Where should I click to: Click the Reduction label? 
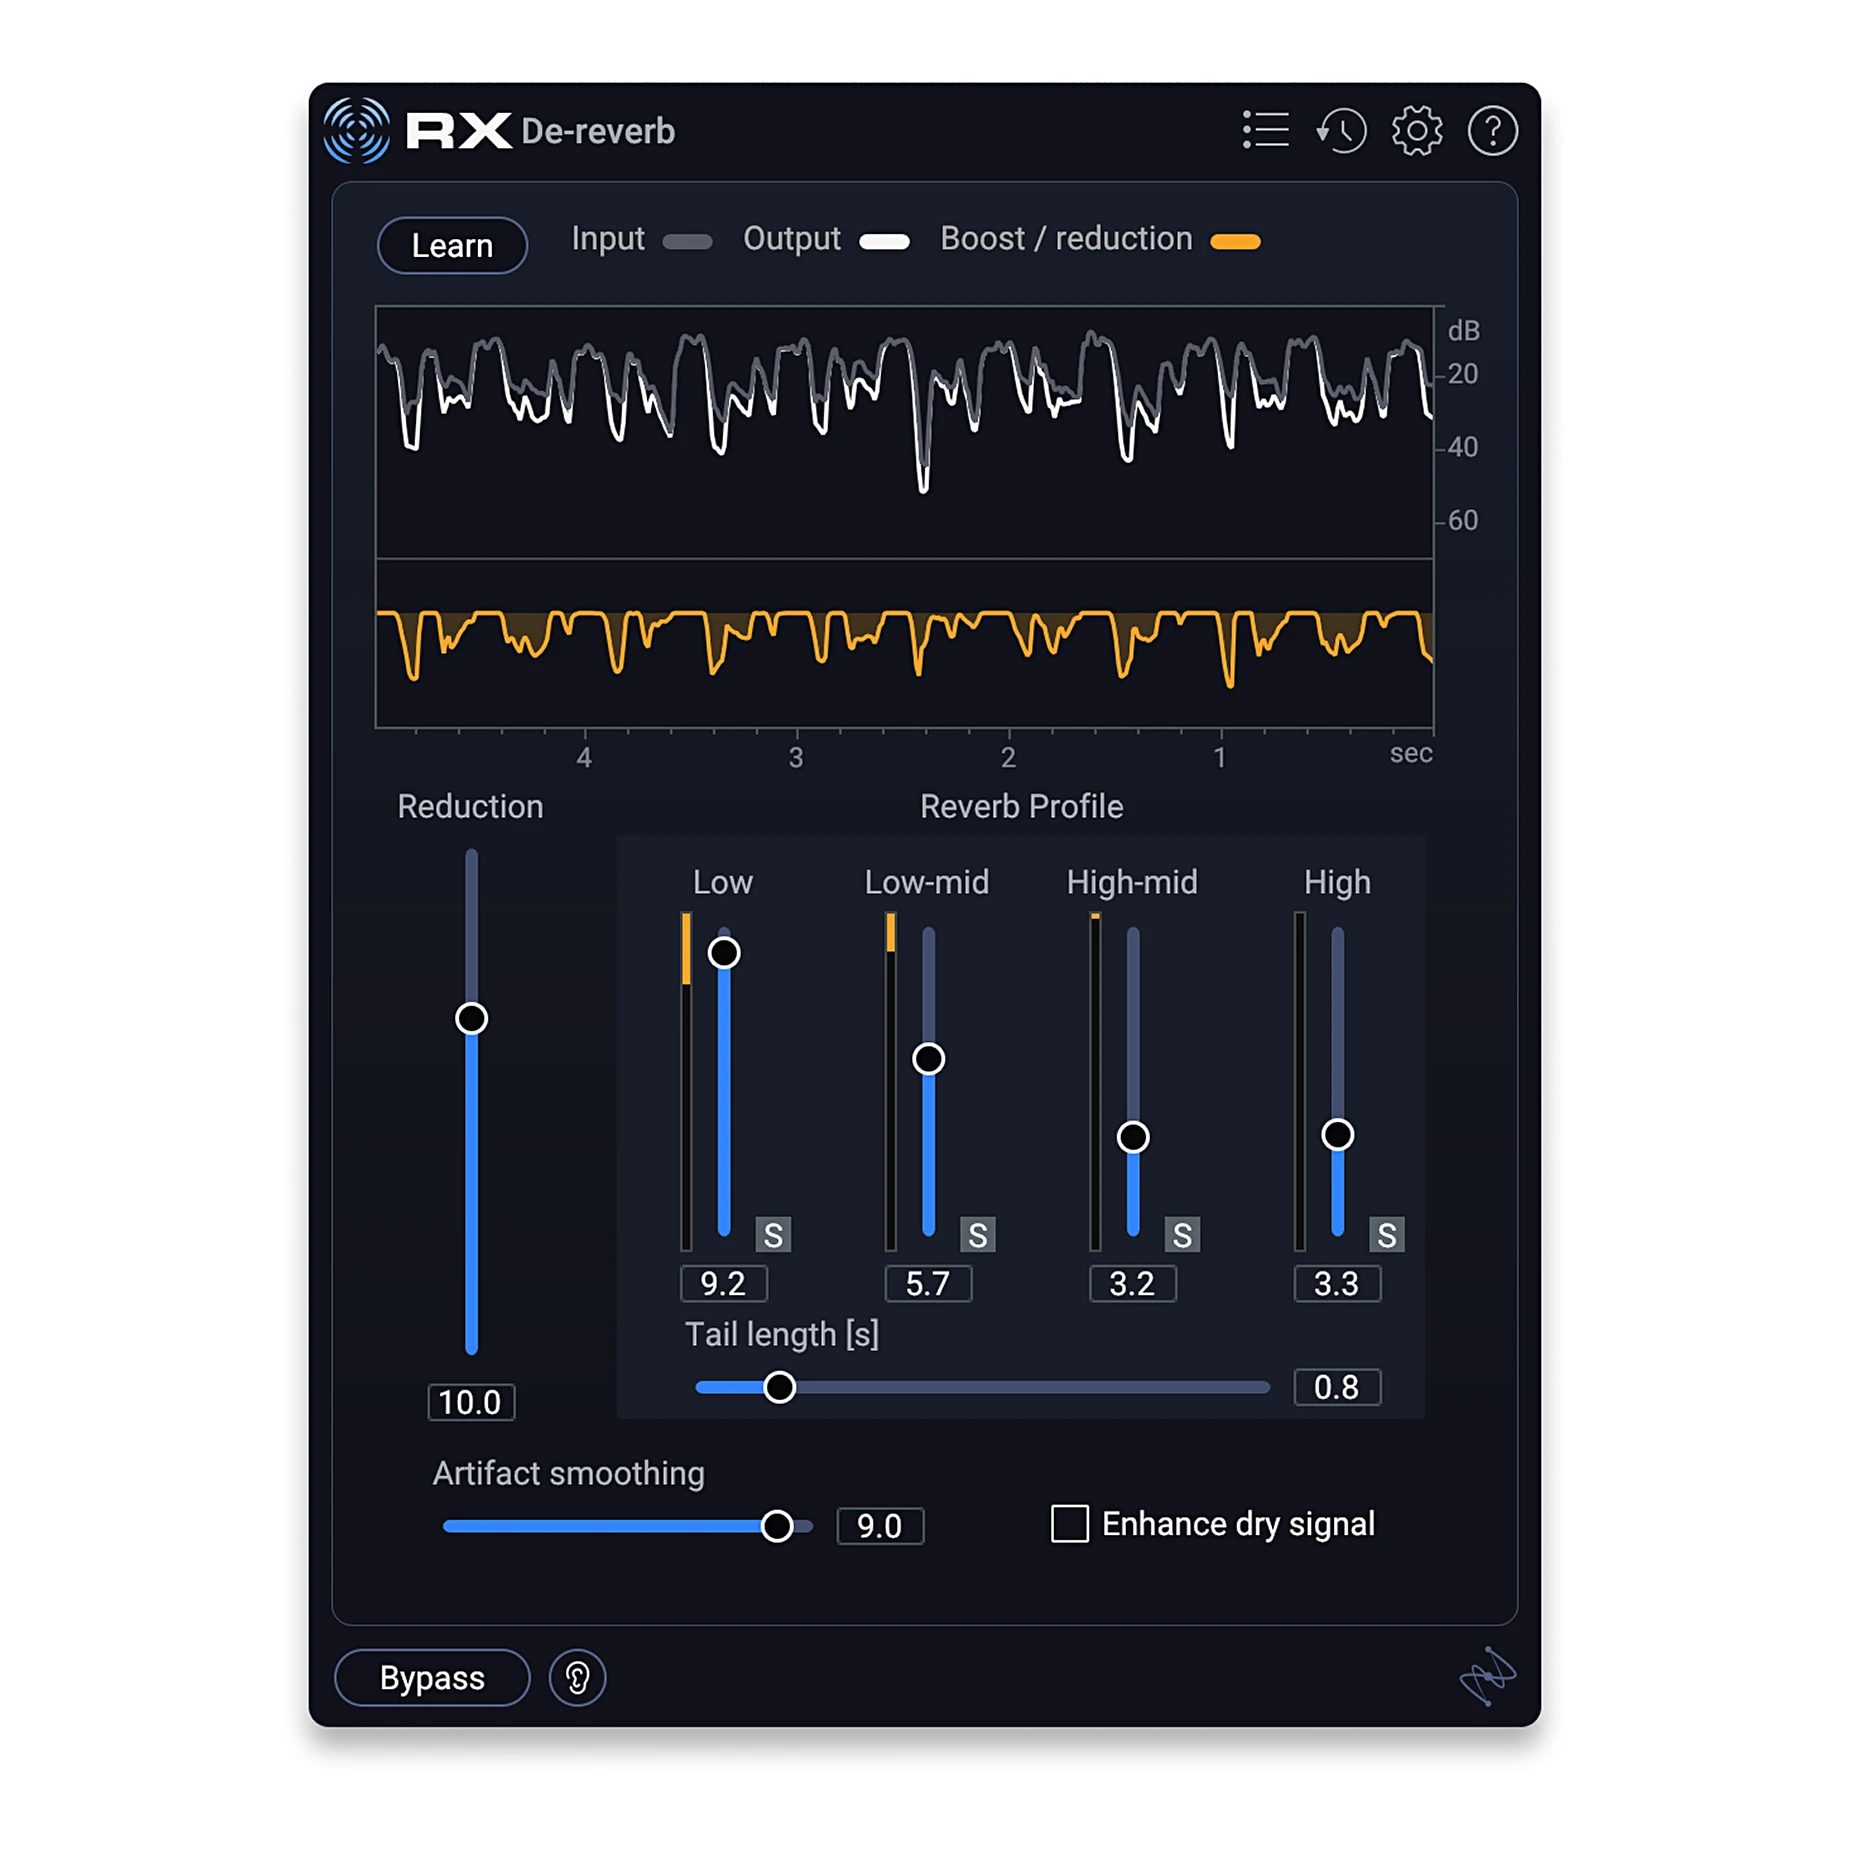(x=470, y=807)
